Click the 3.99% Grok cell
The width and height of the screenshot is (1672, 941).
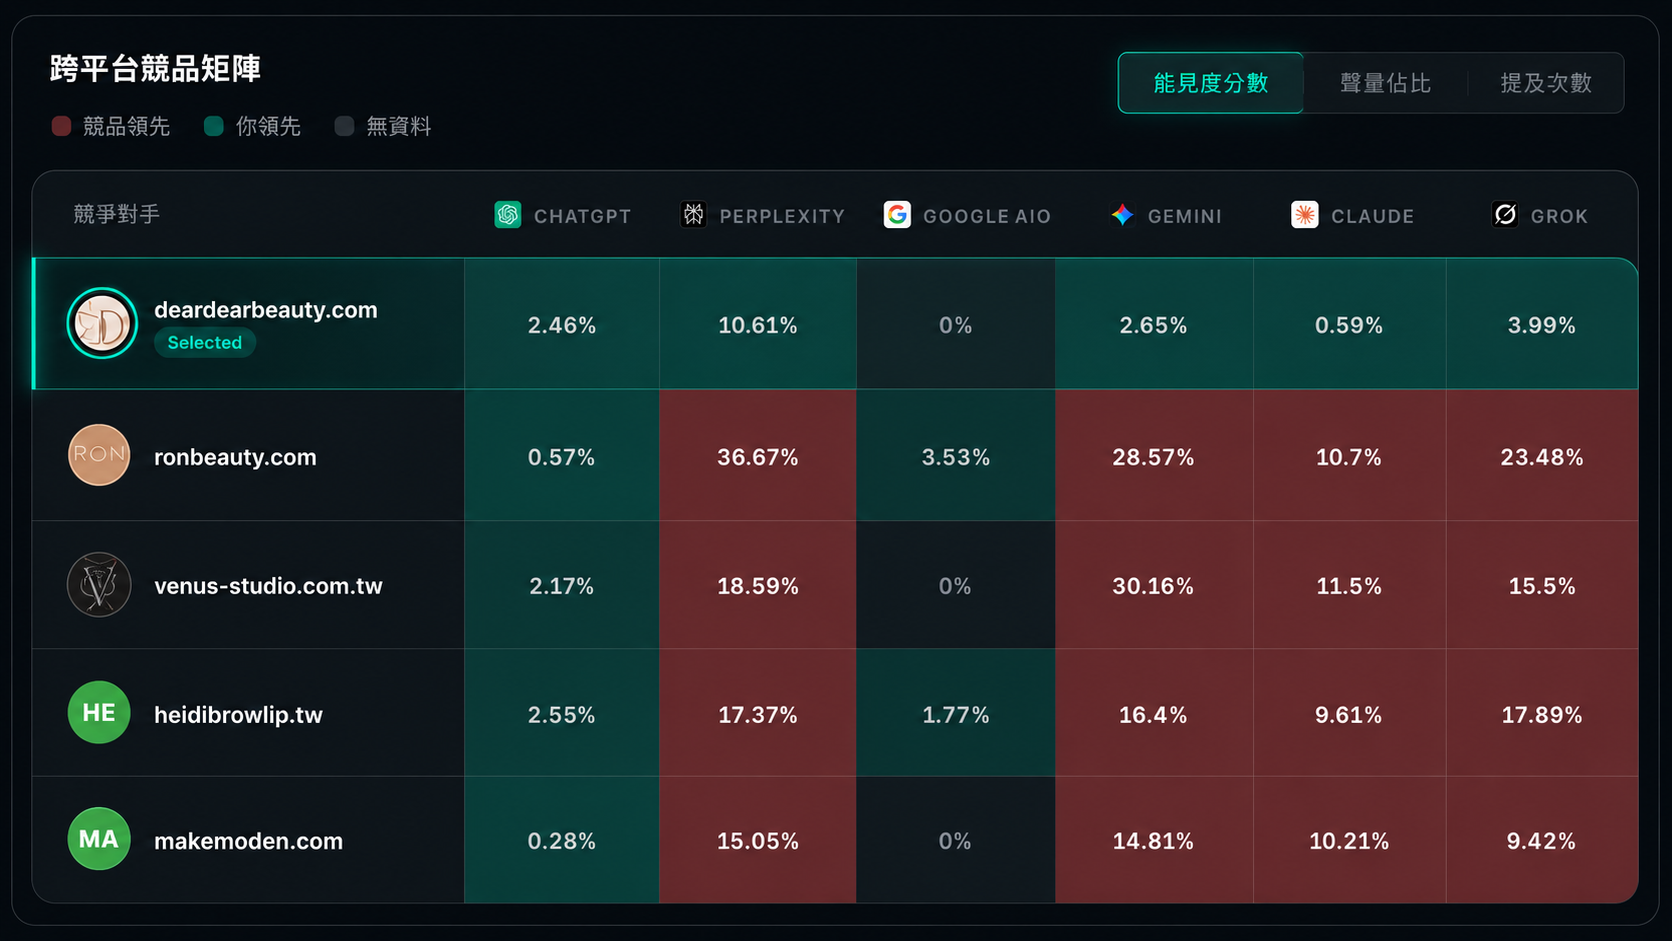[x=1542, y=324]
